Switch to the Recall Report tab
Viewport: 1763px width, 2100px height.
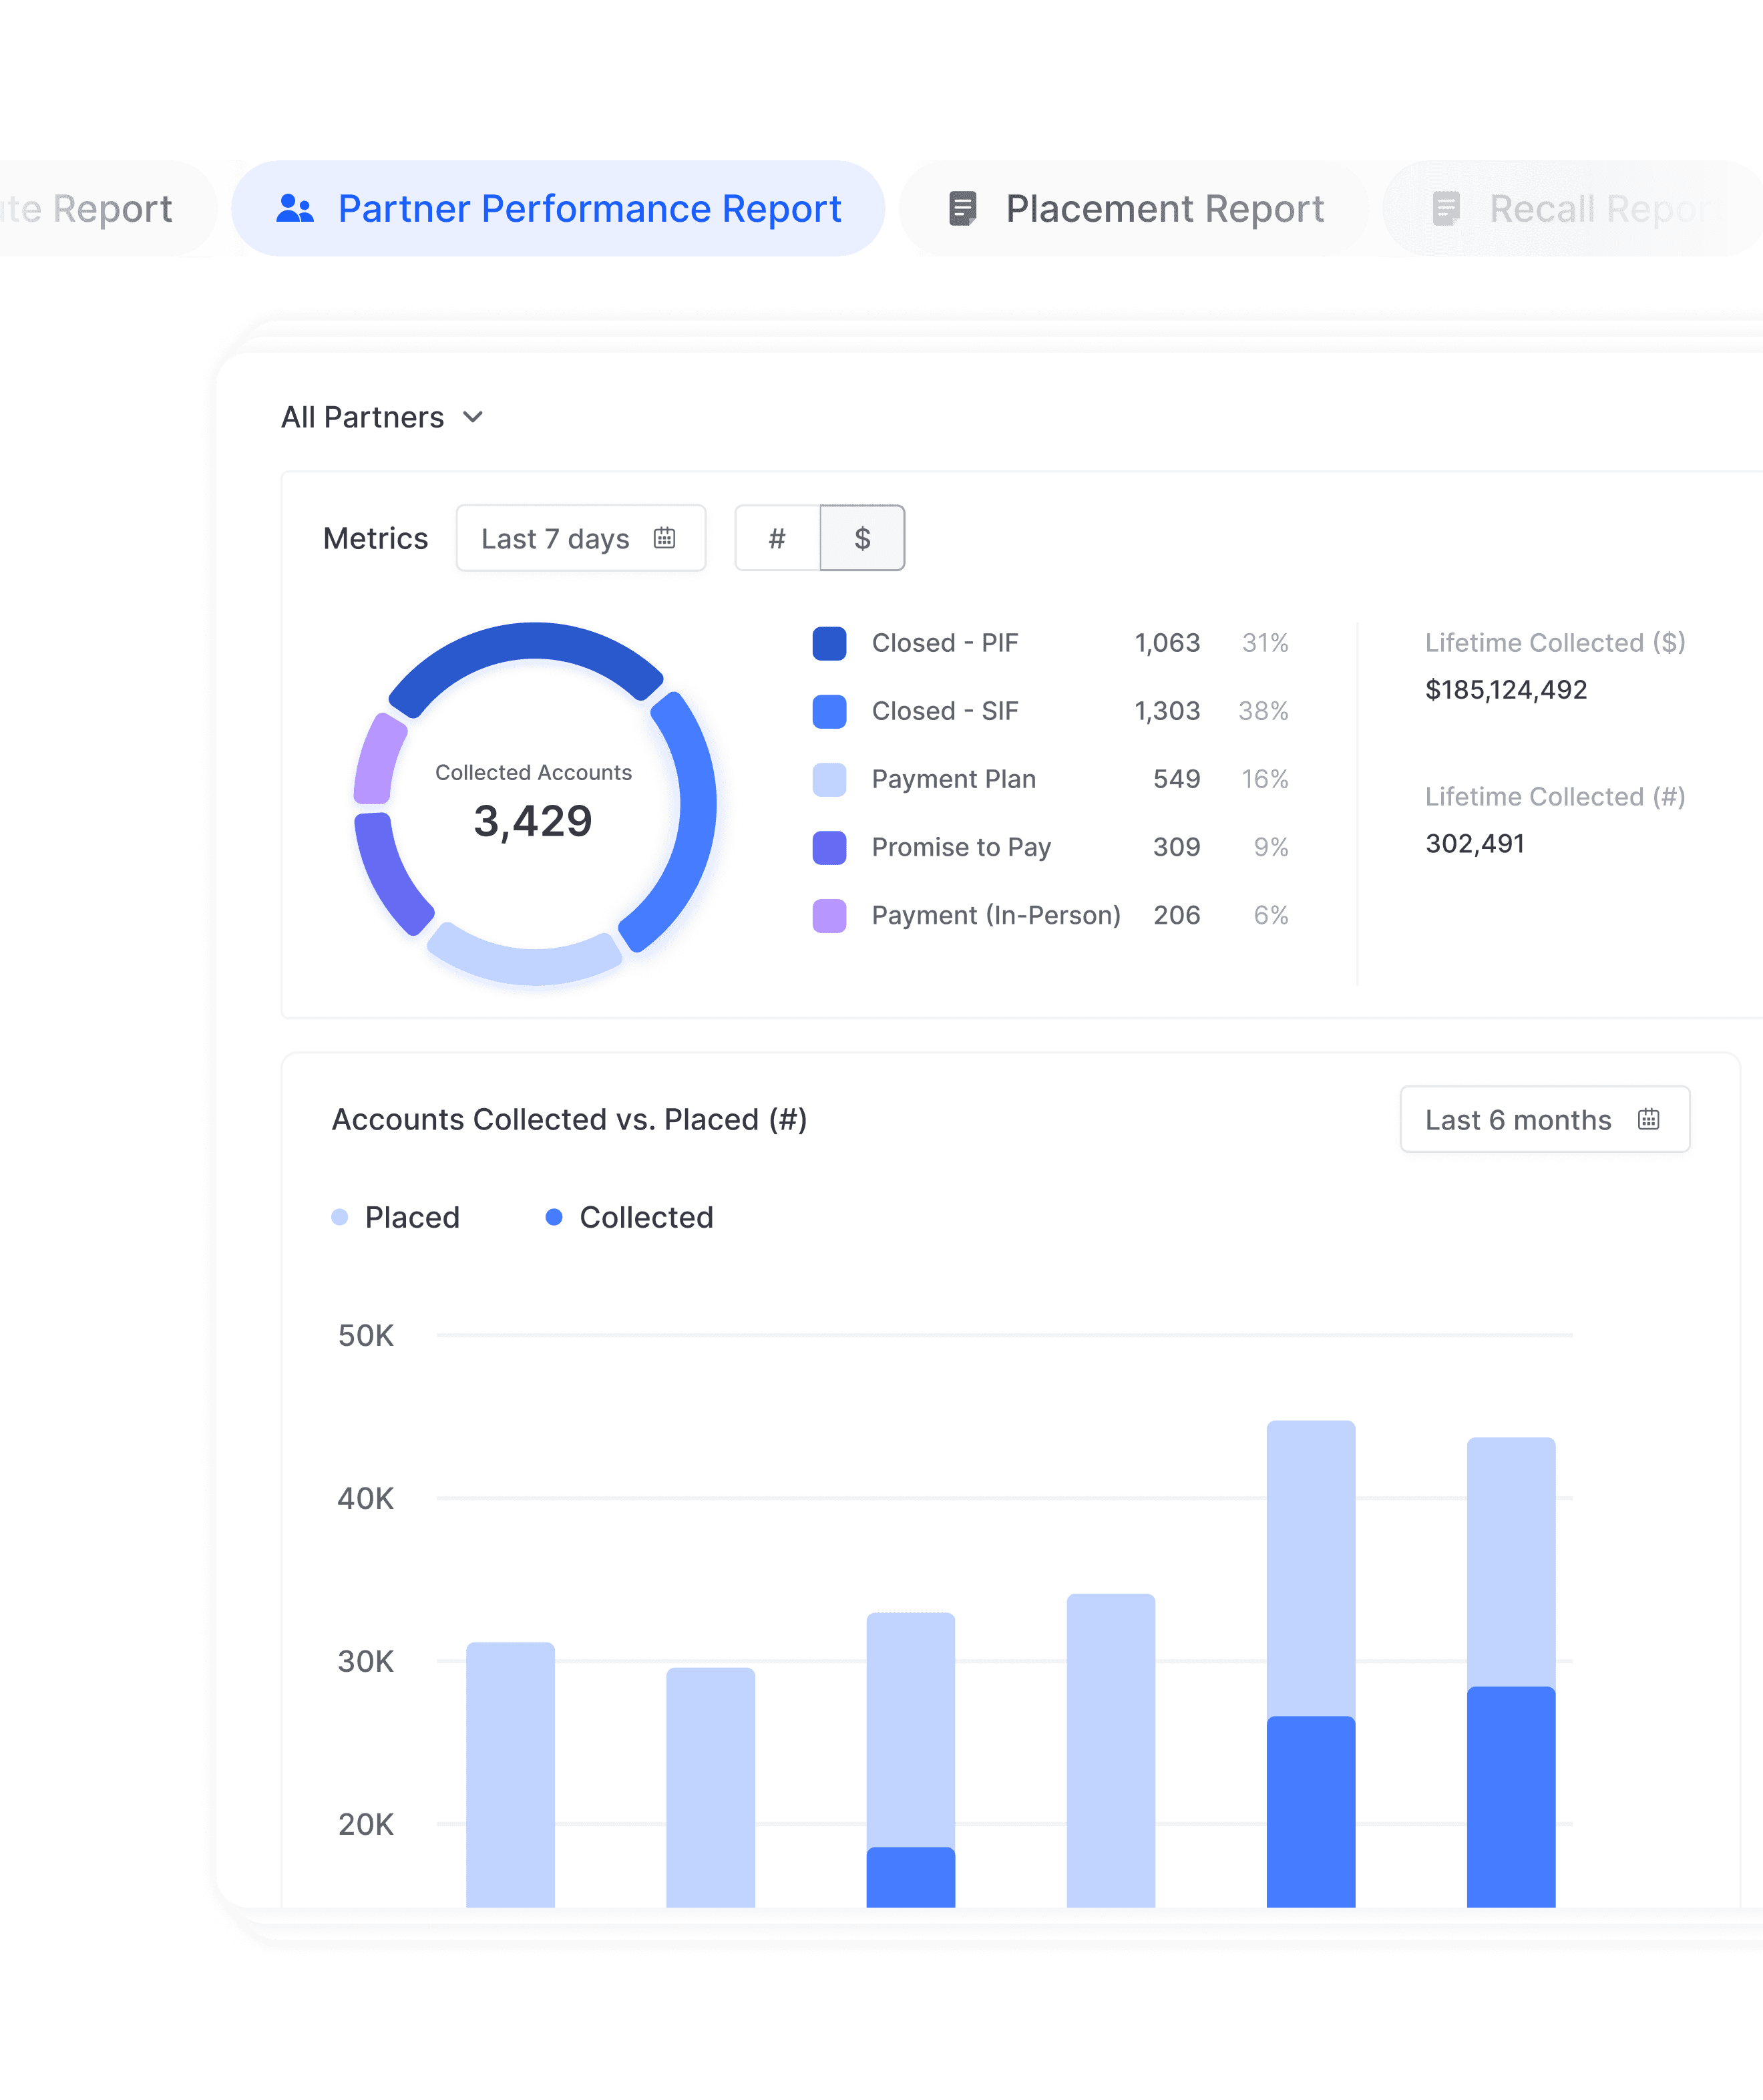[x=1600, y=208]
